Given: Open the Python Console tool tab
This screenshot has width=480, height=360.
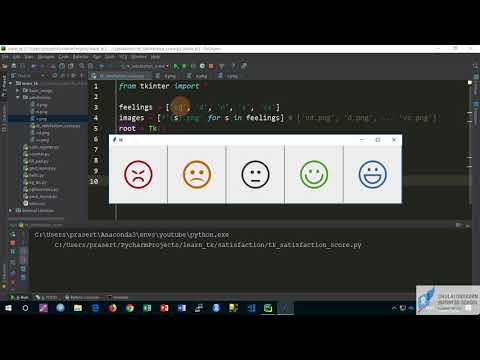Looking at the screenshot, I should (x=82, y=297).
